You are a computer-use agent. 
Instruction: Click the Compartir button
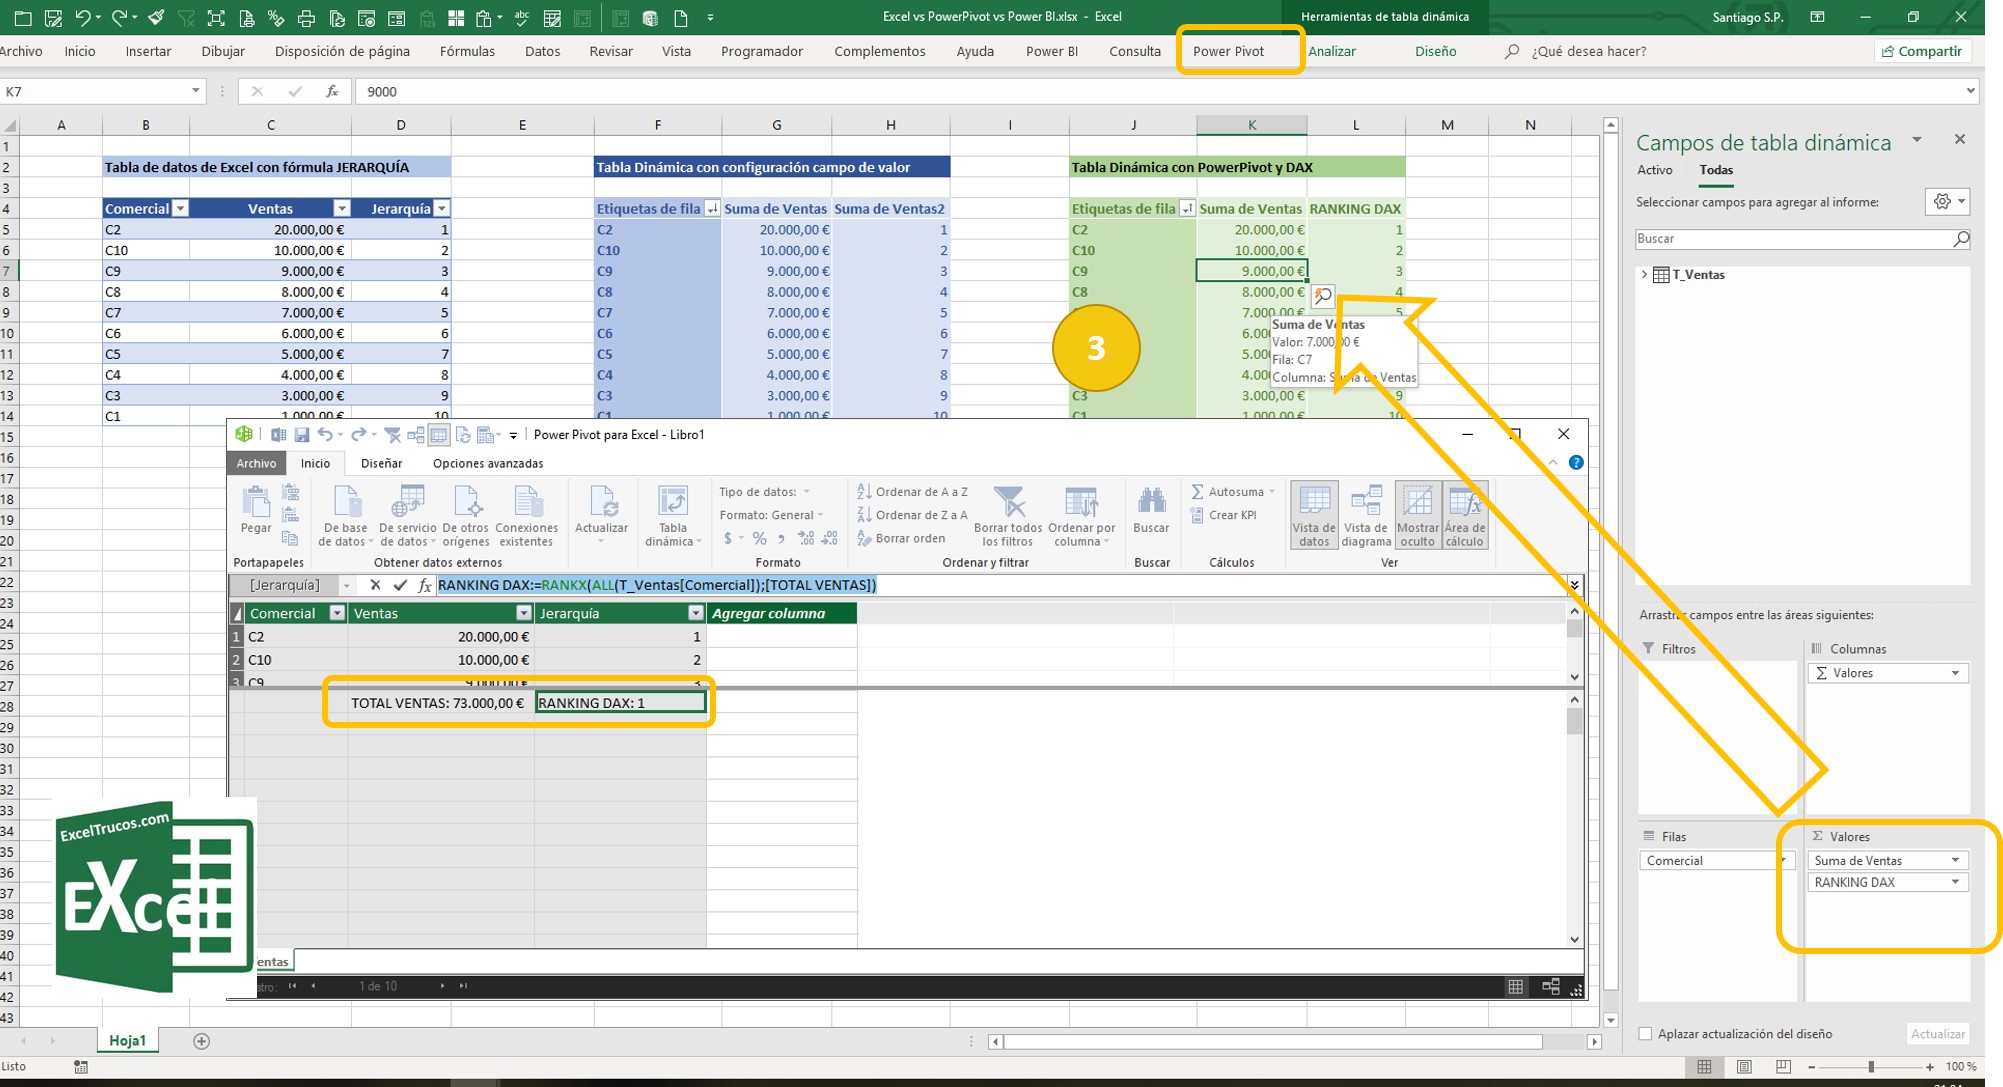[1922, 51]
